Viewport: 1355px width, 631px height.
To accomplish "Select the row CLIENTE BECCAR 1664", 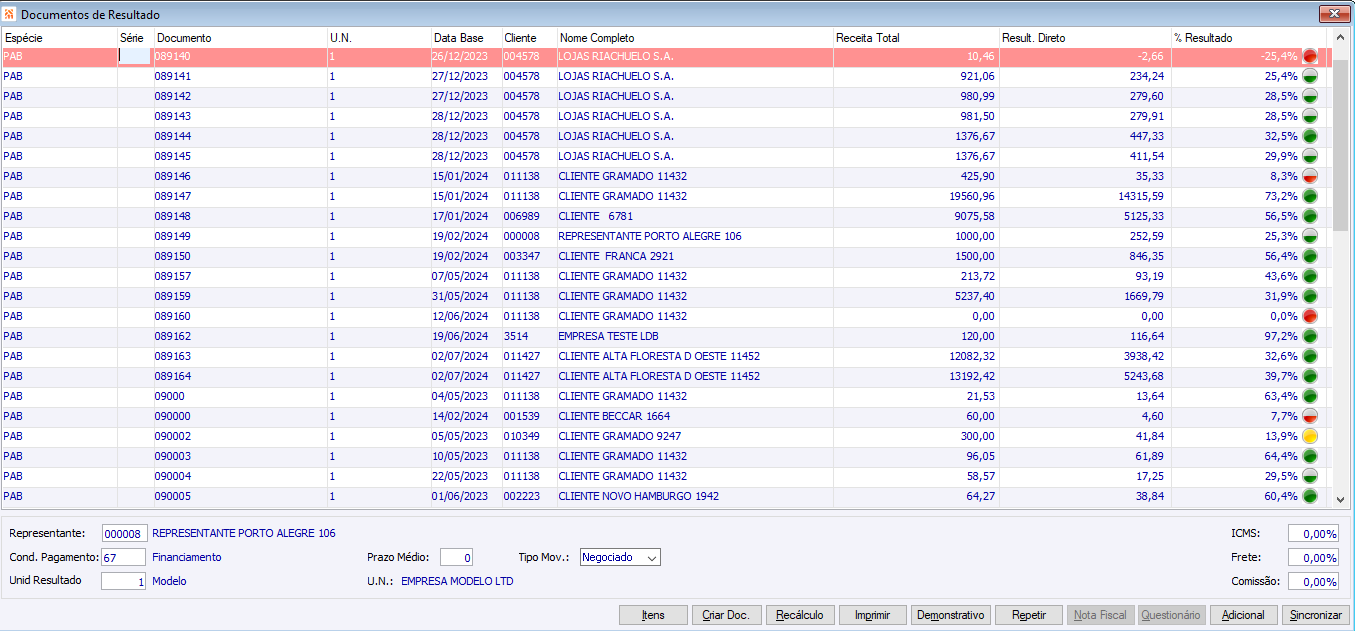I will click(665, 416).
